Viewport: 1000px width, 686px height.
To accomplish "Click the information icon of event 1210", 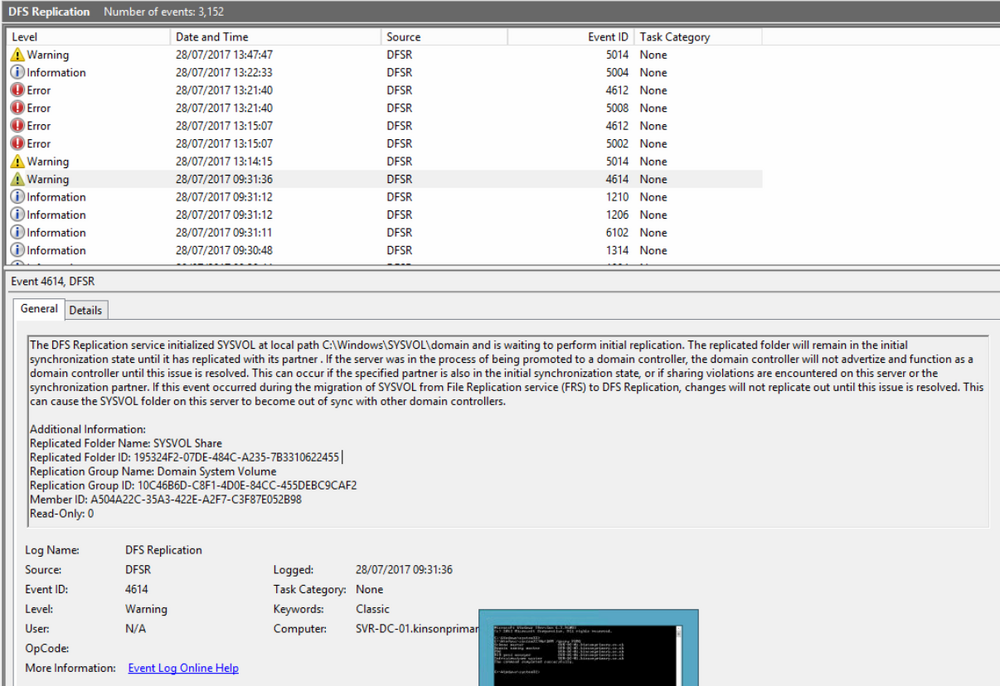I will [x=18, y=197].
